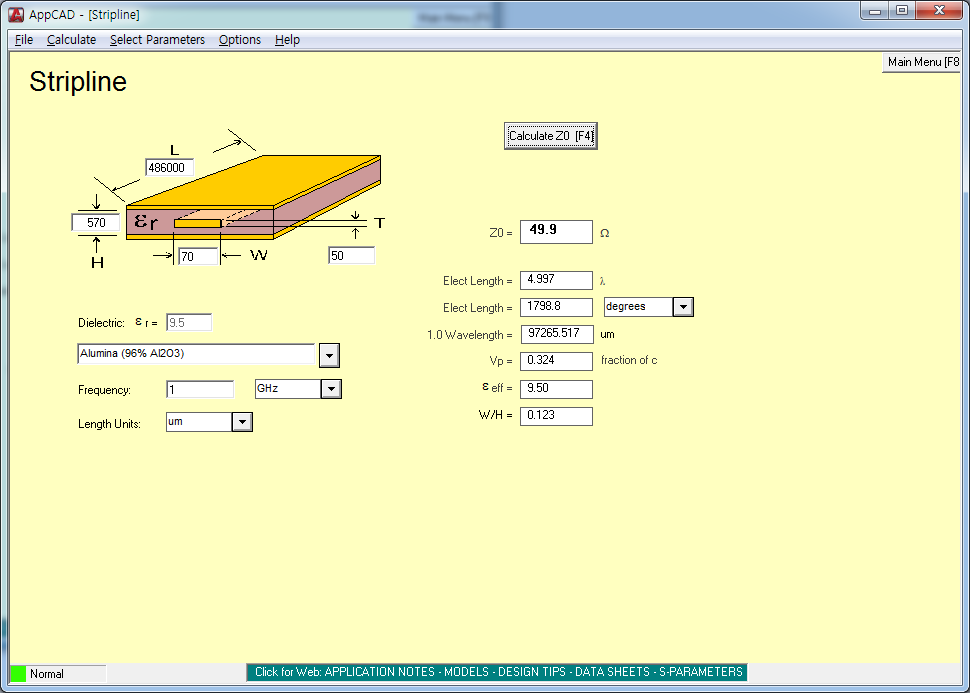This screenshot has width=970, height=693.
Task: Click the height H input field
Action: tap(96, 223)
